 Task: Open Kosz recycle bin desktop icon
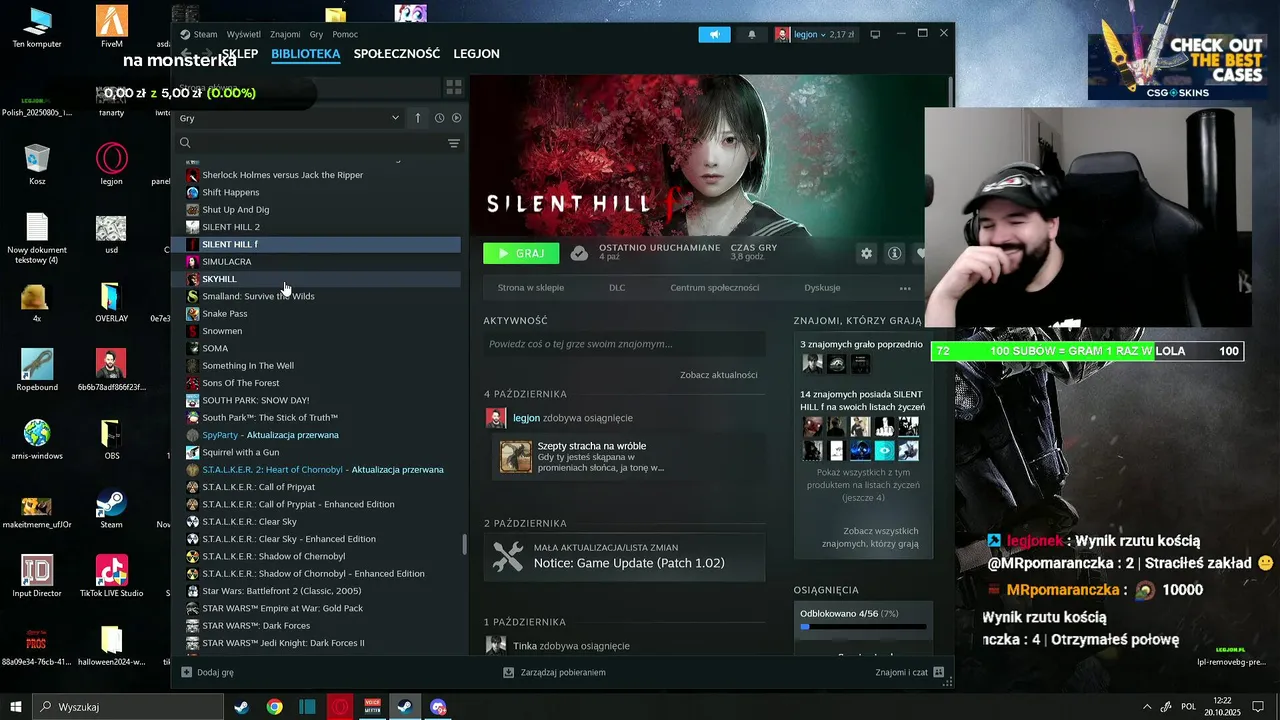tap(37, 164)
